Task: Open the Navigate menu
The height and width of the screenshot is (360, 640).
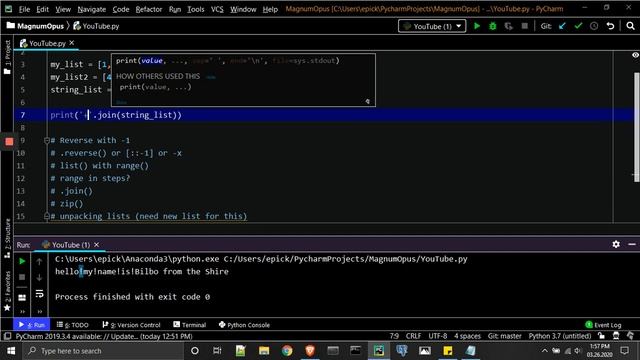Action: pyautogui.click(x=91, y=9)
